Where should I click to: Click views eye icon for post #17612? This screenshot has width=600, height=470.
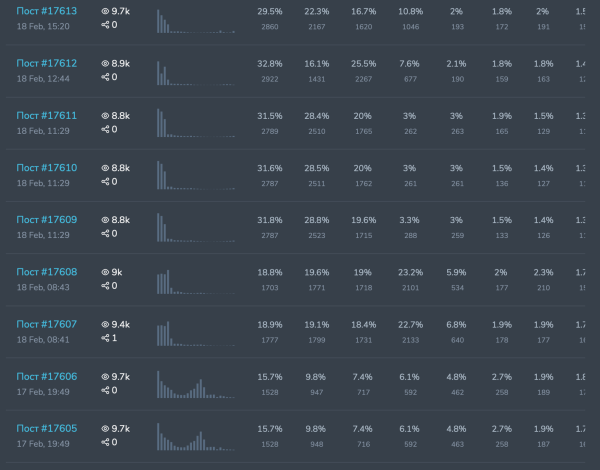[x=106, y=63]
